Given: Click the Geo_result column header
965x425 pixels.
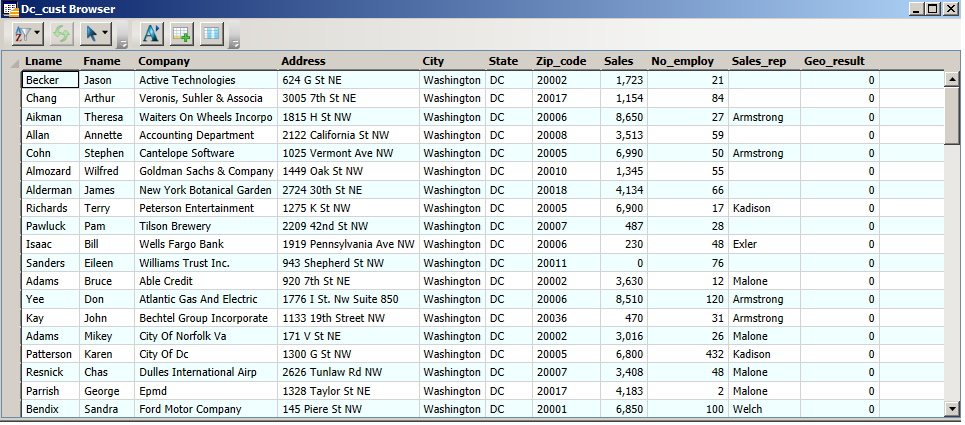Looking at the screenshot, I should click(x=833, y=61).
